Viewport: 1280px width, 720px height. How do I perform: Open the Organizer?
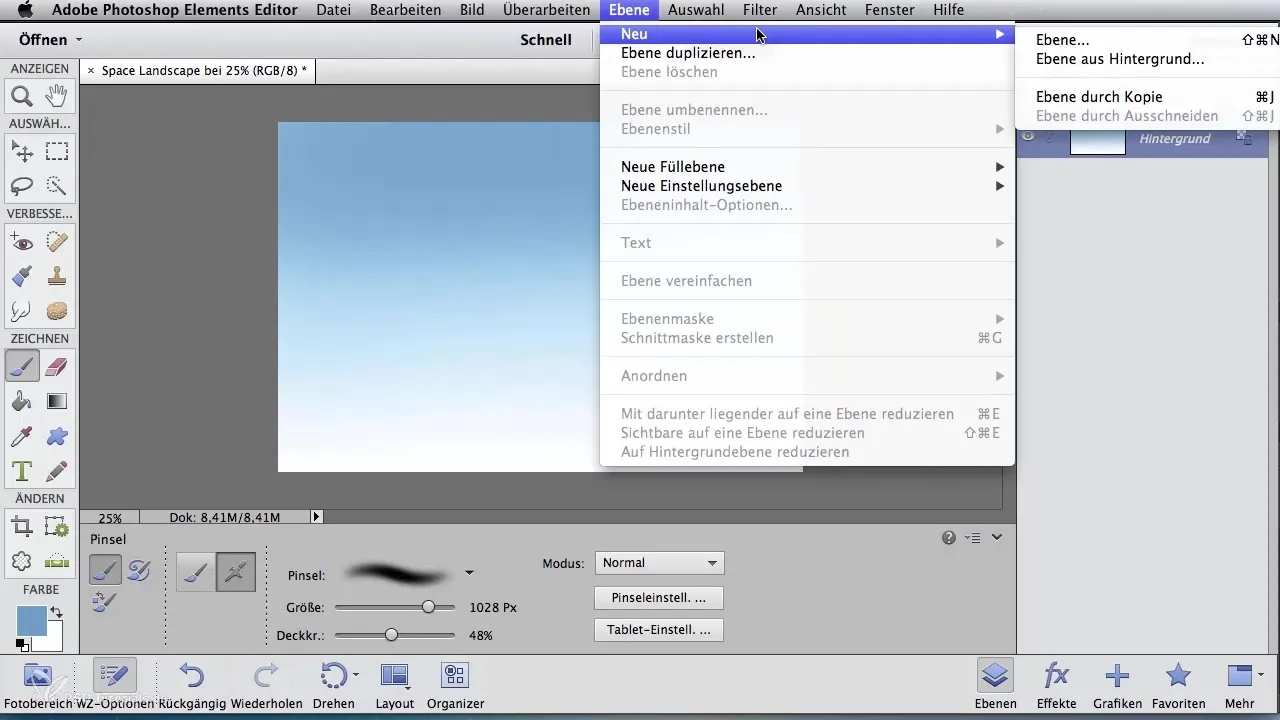point(455,686)
